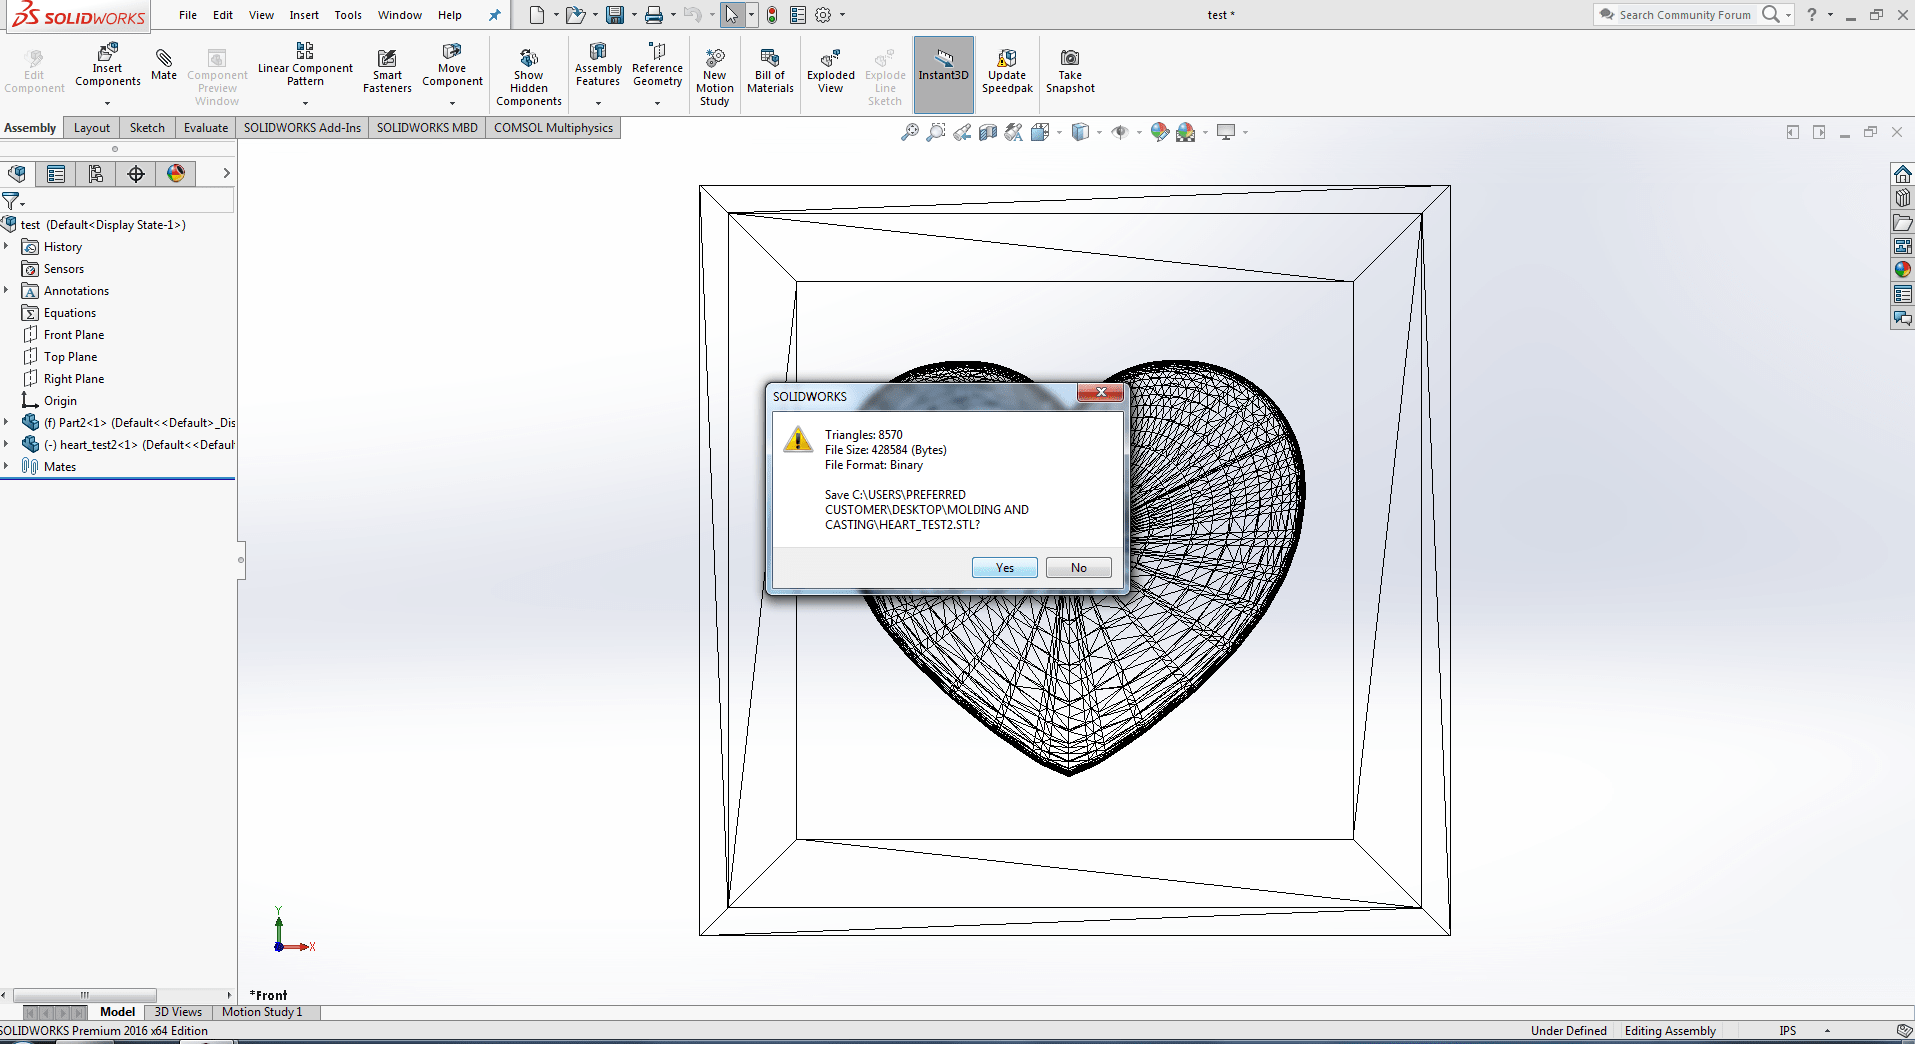Image resolution: width=1915 pixels, height=1044 pixels.
Task: Open SOLIDWORKS Resources task pane icon
Action: click(1902, 174)
